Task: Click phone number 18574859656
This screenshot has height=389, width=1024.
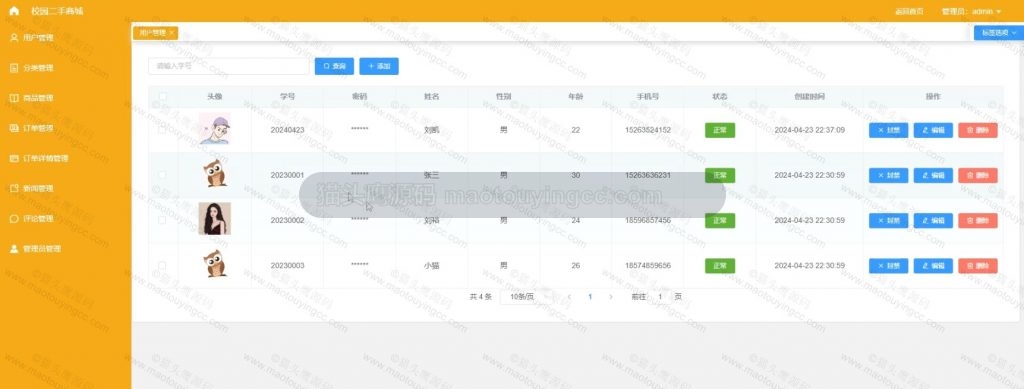Action: coord(647,266)
